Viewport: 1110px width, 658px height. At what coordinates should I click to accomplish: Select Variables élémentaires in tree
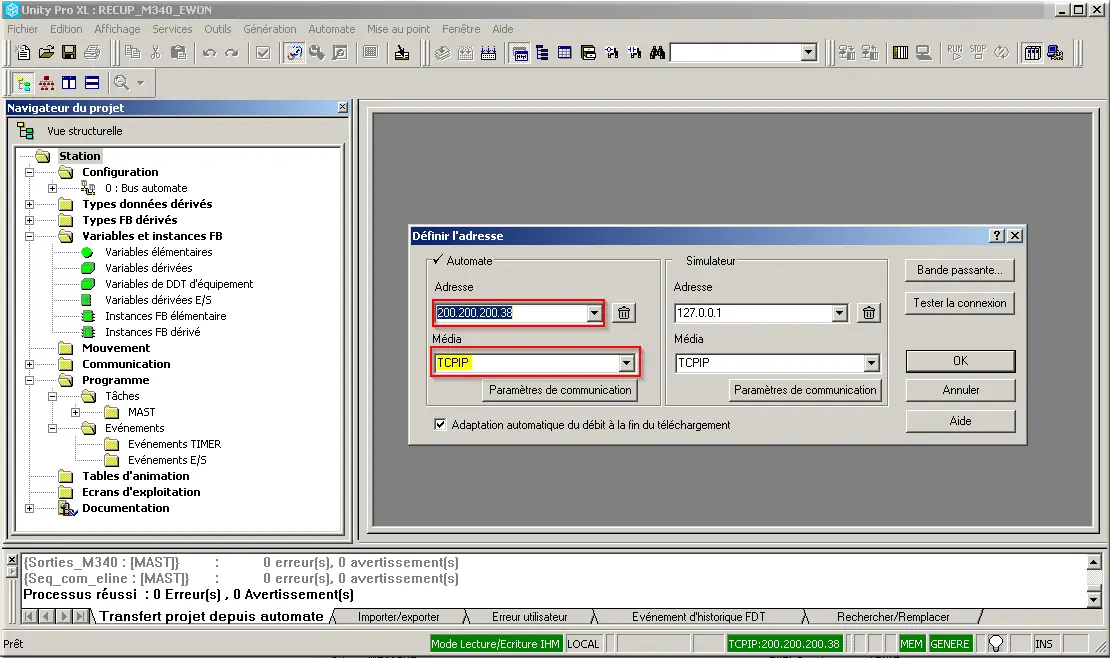tap(159, 252)
